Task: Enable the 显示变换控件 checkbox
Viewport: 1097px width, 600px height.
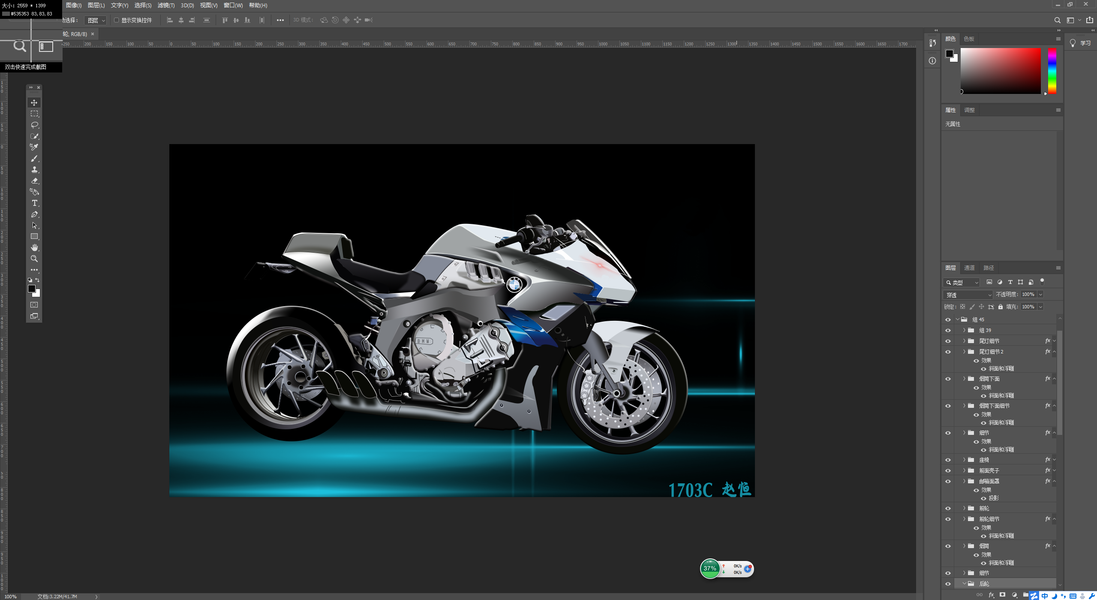Action: (x=116, y=20)
